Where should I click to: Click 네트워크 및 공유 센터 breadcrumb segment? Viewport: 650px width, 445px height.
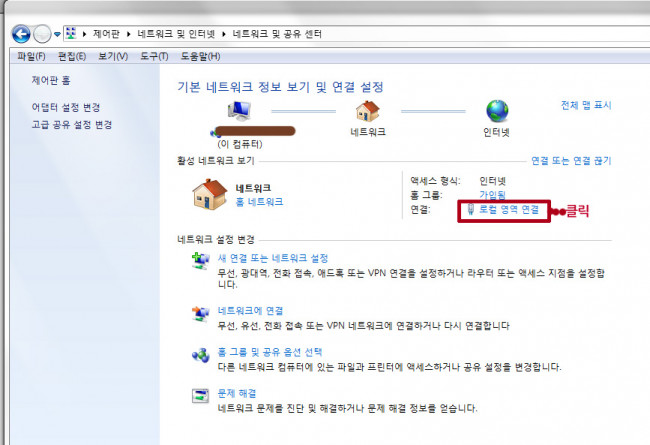pyautogui.click(x=277, y=34)
